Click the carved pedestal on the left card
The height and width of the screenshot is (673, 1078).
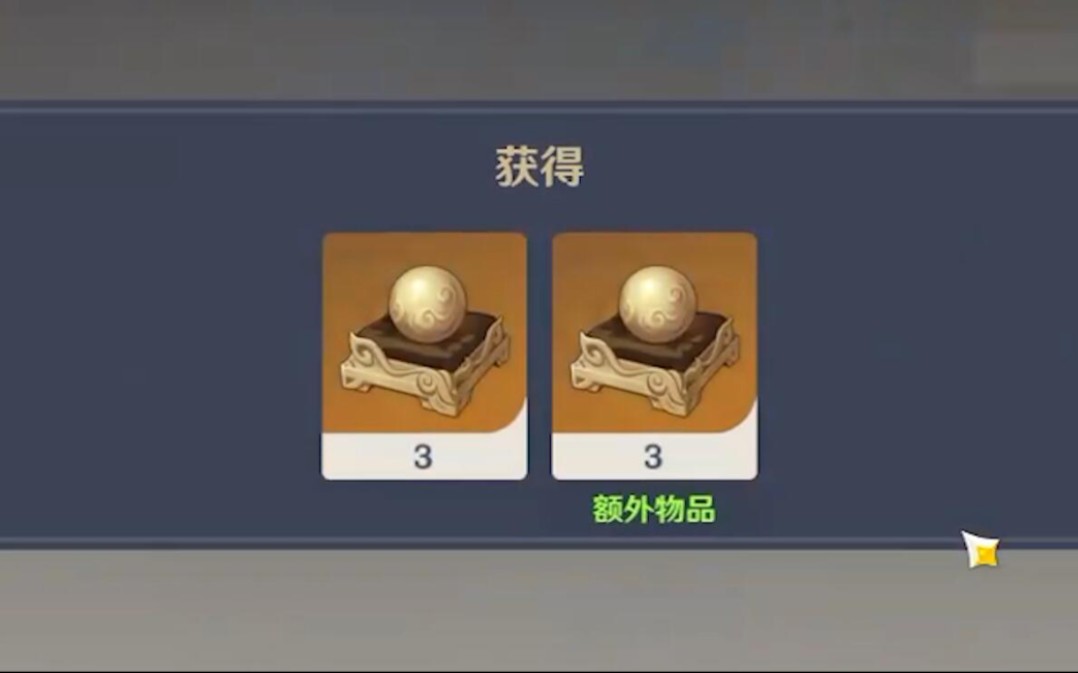coord(426,364)
